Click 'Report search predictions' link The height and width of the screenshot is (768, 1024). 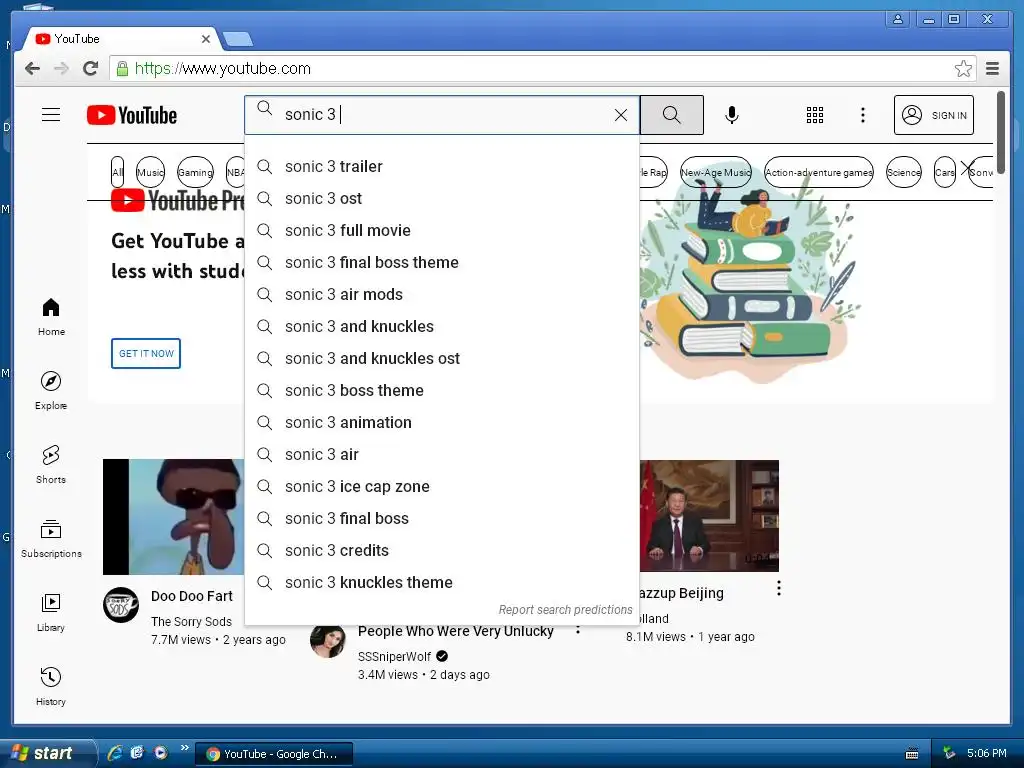click(565, 609)
